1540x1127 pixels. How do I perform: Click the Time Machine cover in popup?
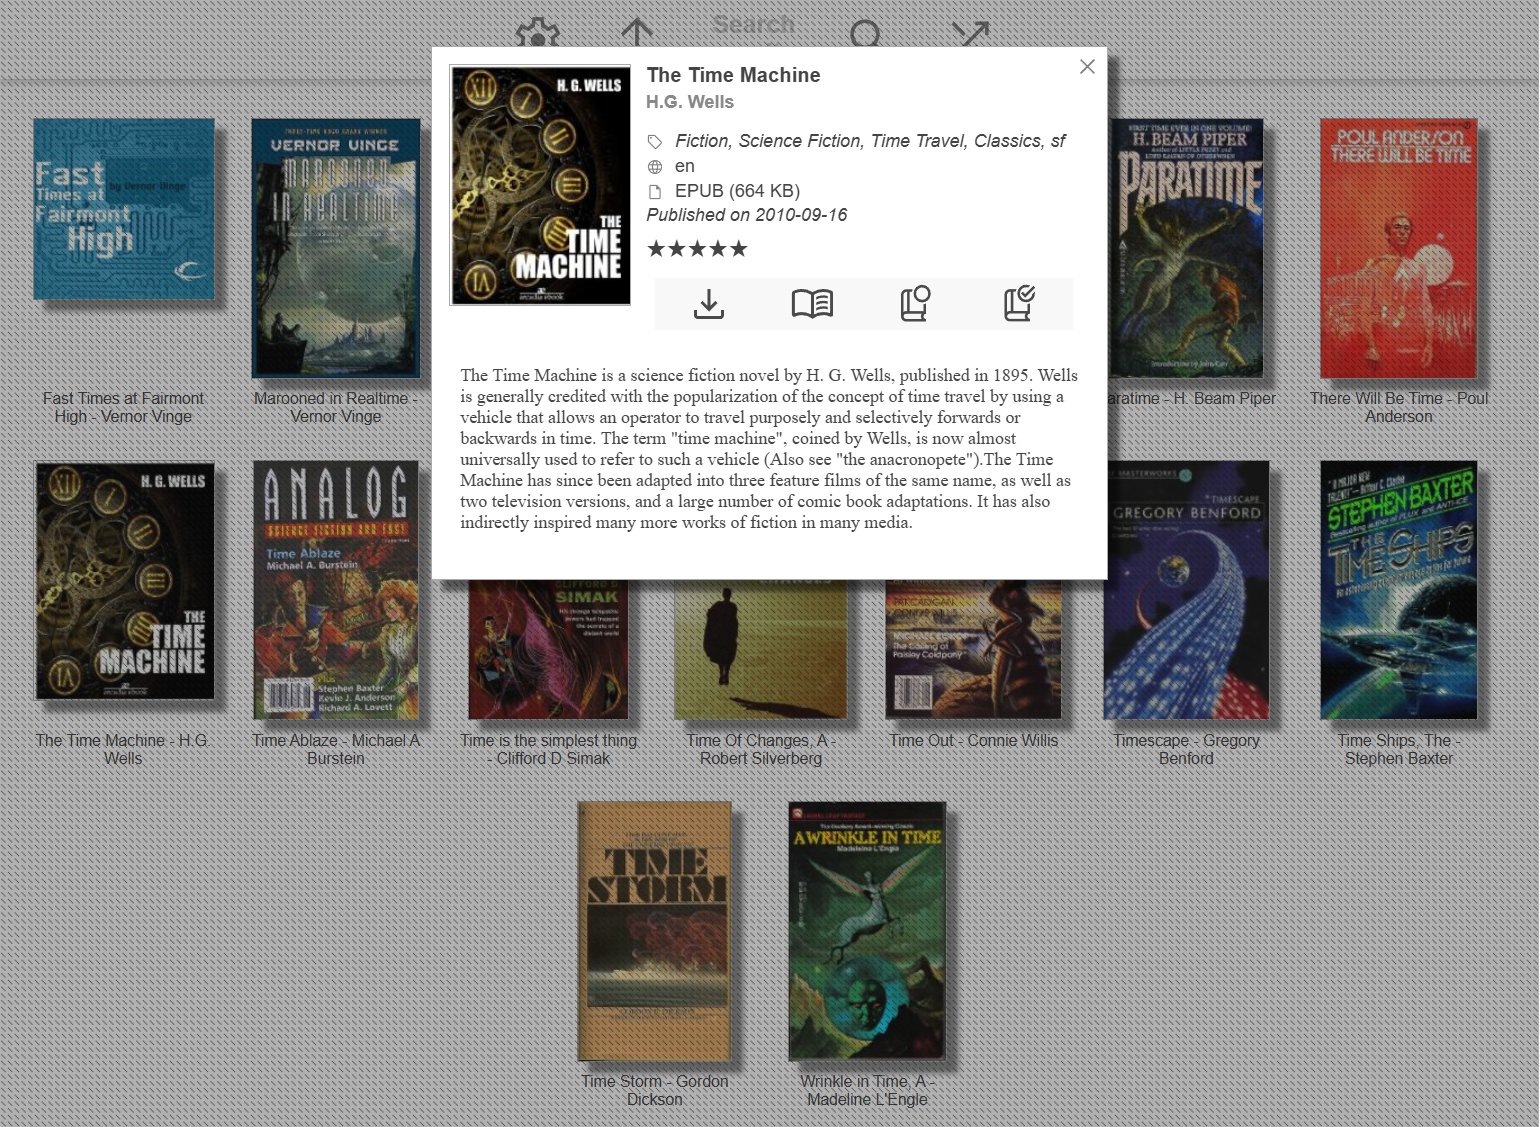[x=541, y=185]
